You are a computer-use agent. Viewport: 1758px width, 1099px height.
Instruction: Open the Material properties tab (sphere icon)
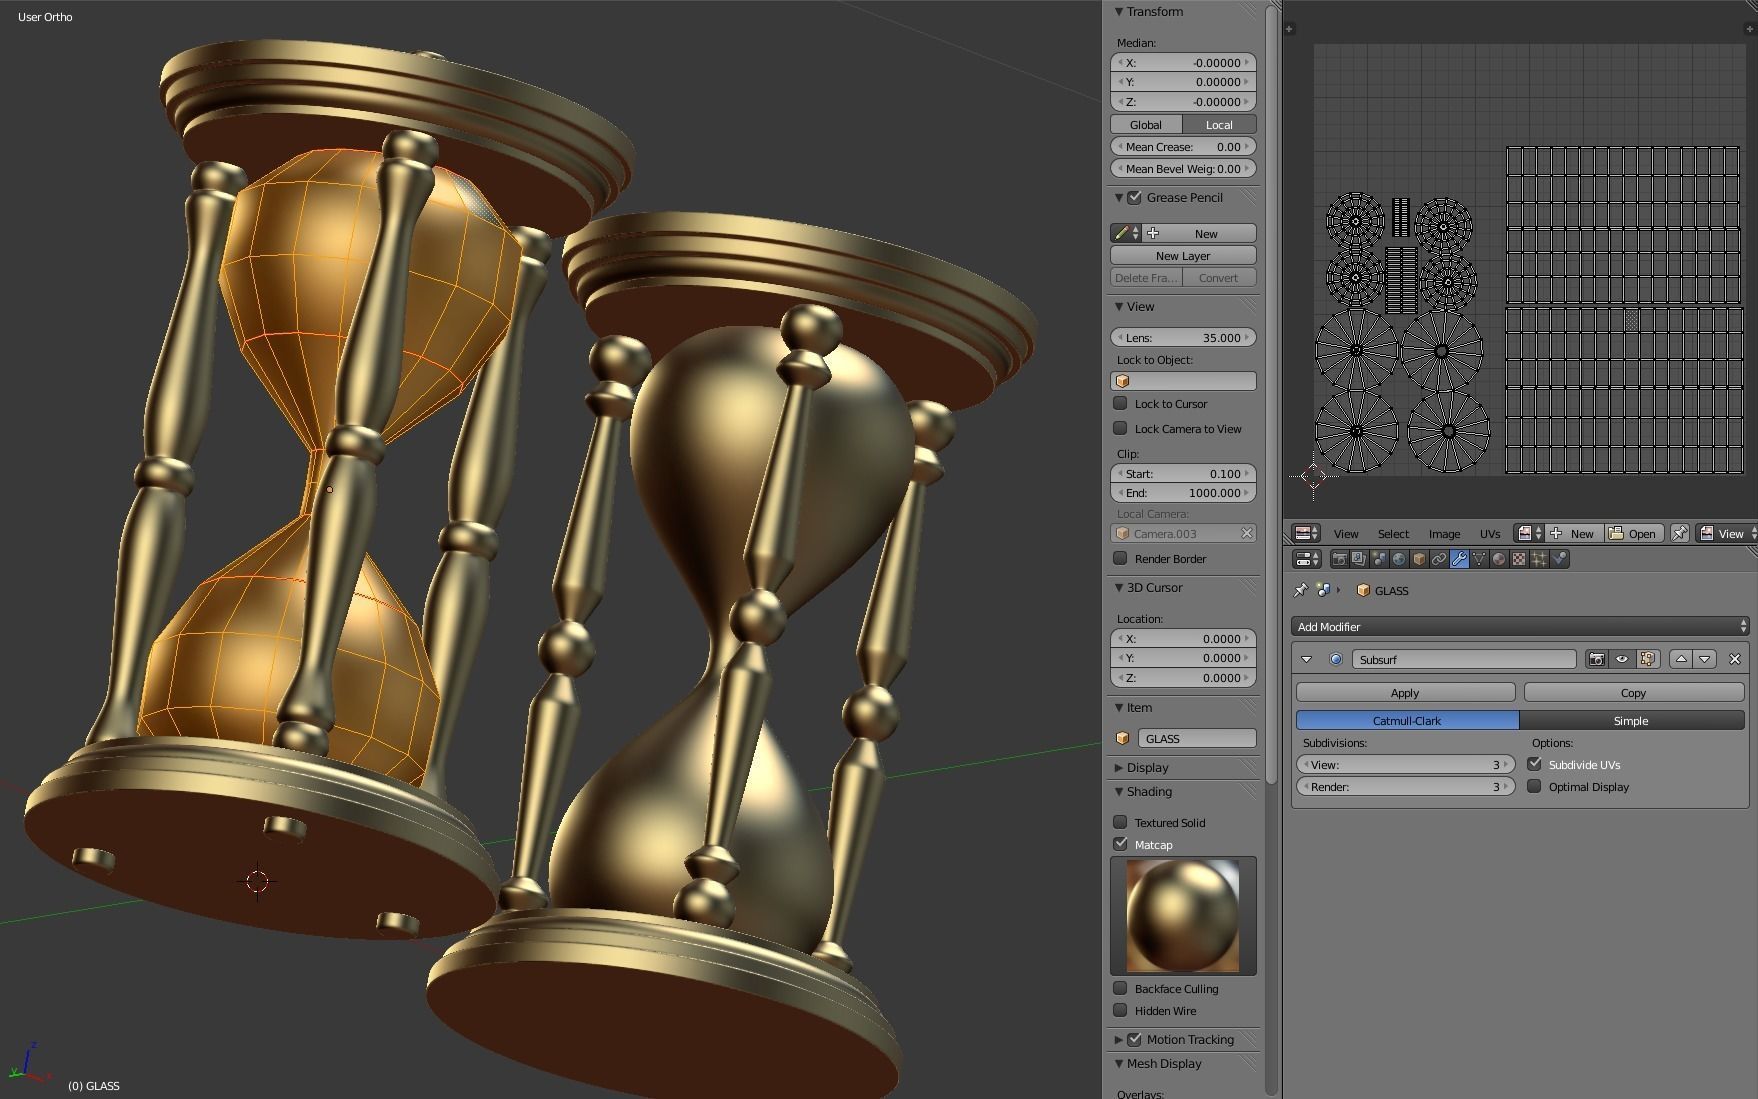1499,559
